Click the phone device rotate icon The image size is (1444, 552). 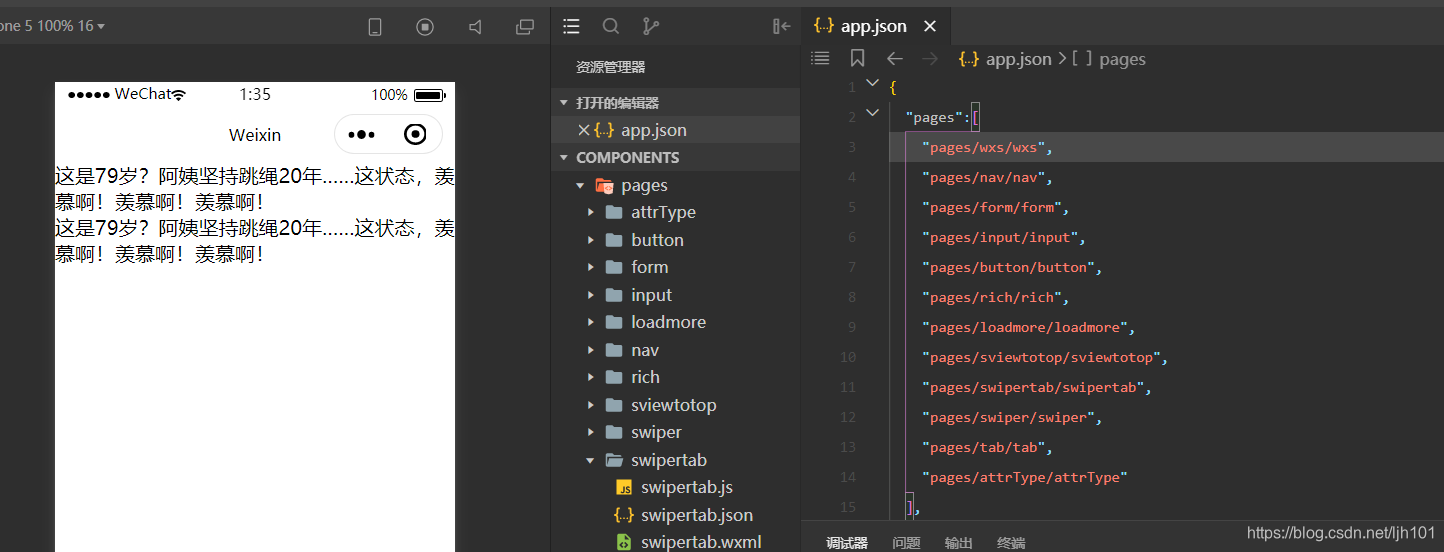point(375,27)
